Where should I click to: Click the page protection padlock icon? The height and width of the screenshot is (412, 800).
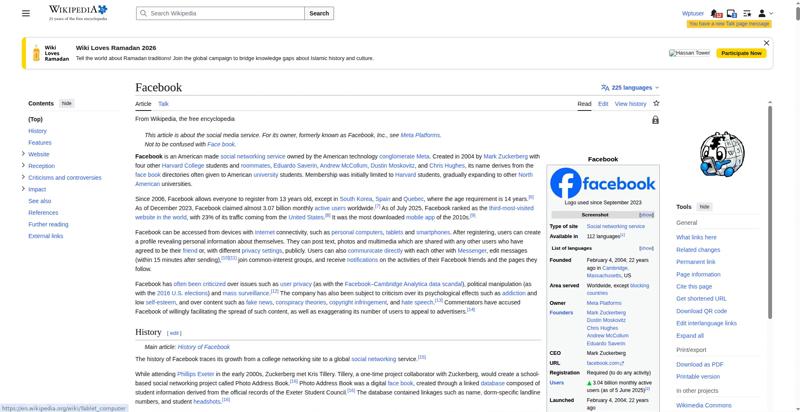[x=655, y=120]
